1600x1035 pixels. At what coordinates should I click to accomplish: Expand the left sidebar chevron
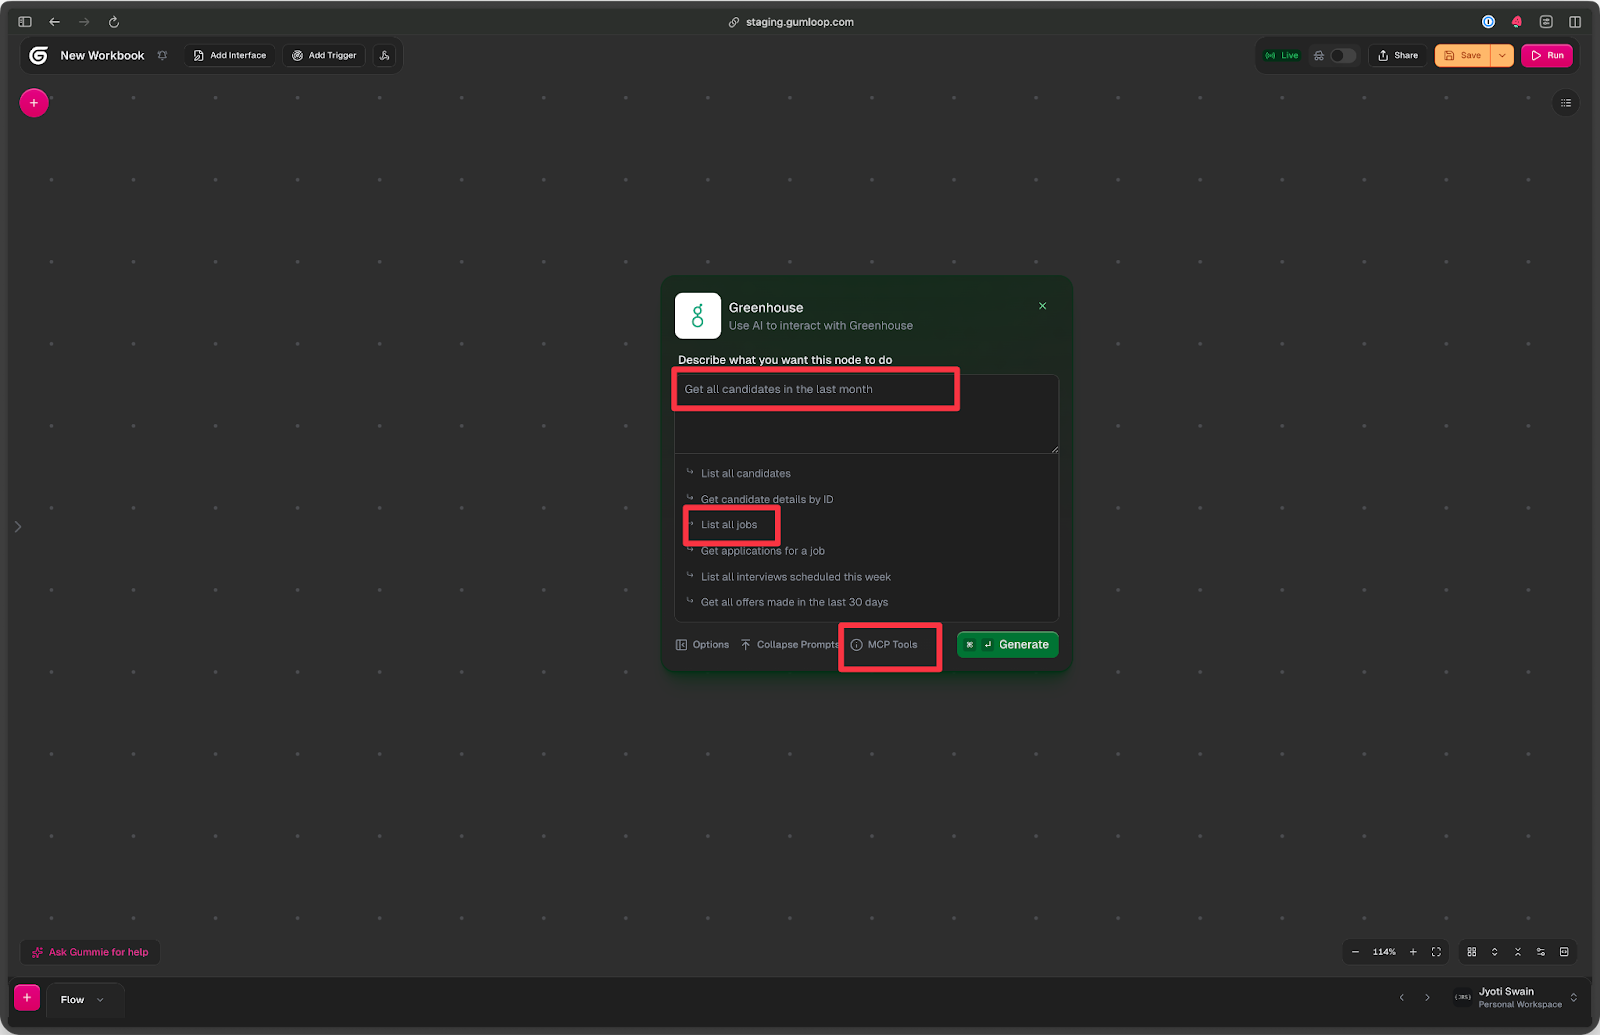(18, 527)
